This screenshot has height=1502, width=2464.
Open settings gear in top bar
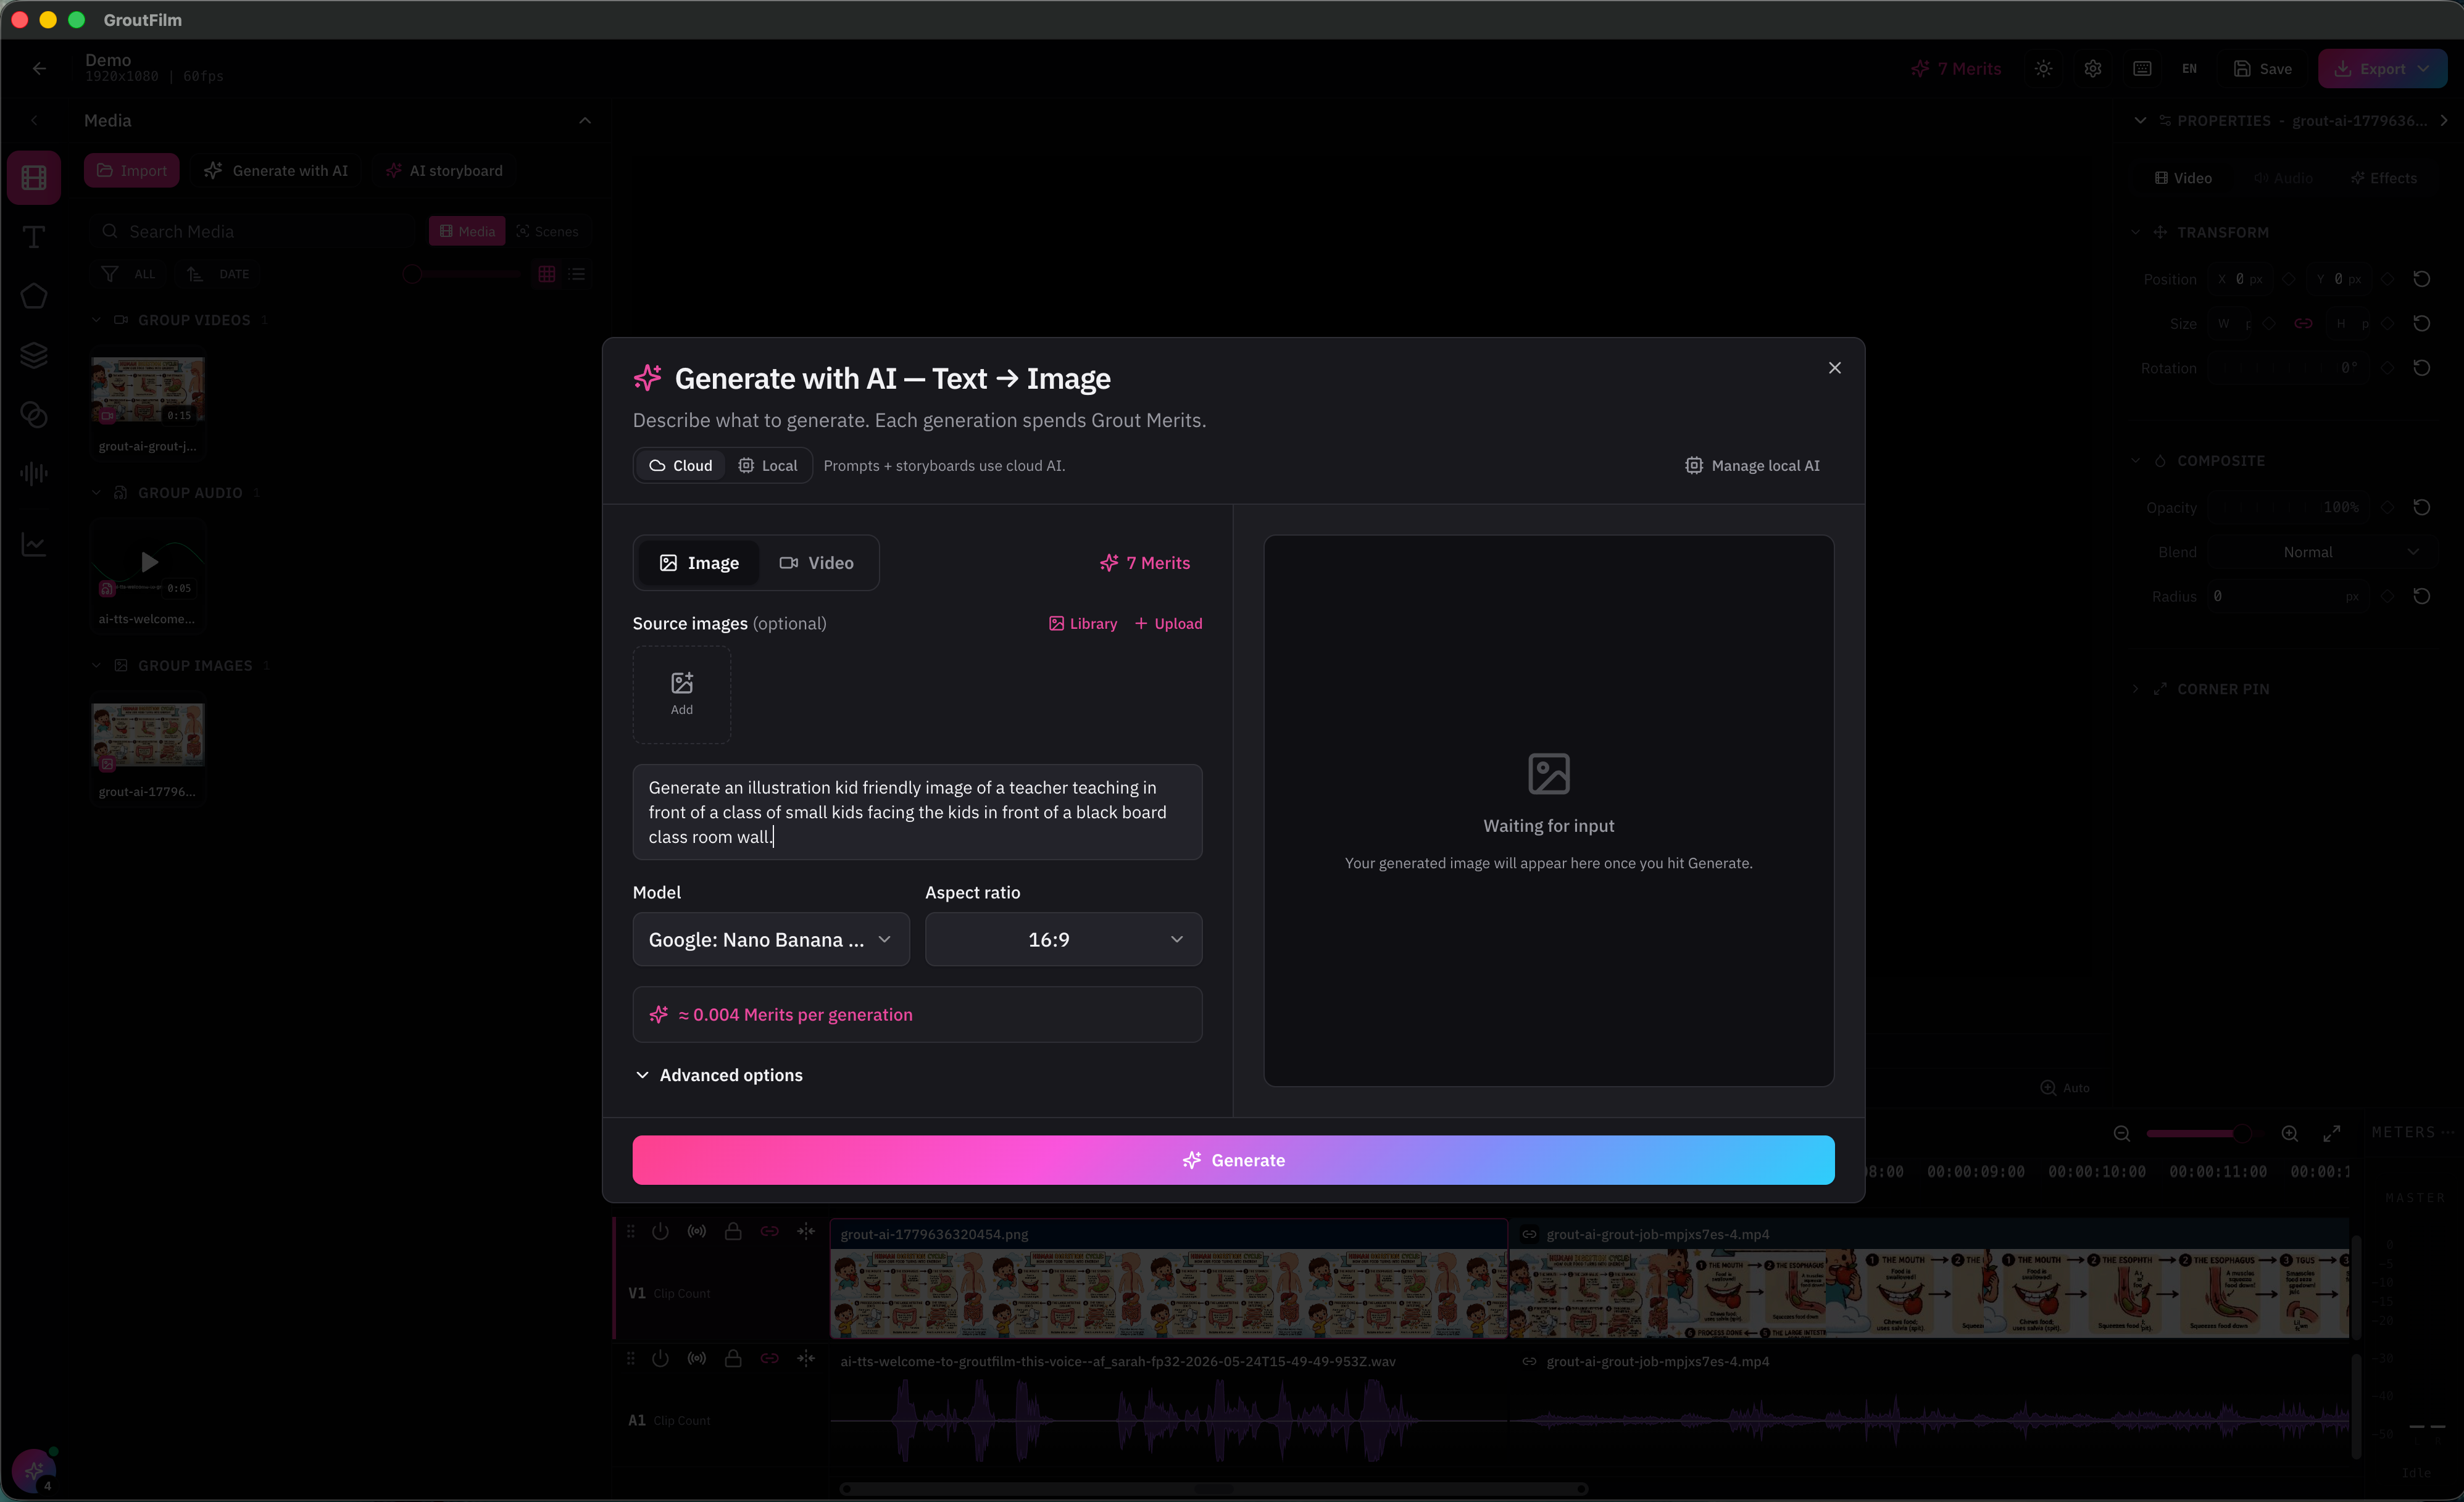coord(2092,69)
